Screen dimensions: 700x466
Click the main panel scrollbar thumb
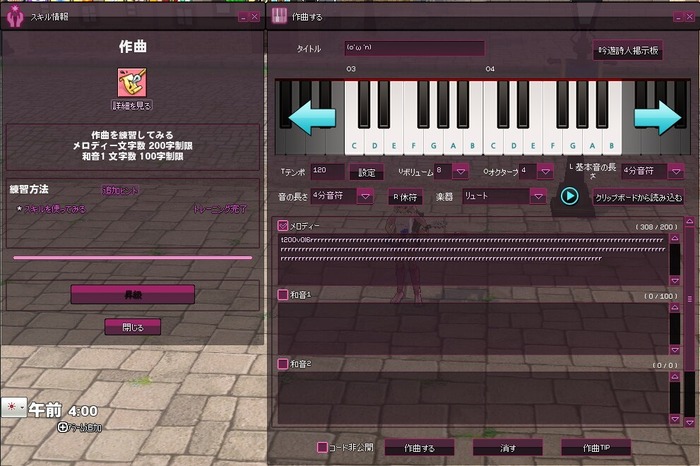[690, 299]
